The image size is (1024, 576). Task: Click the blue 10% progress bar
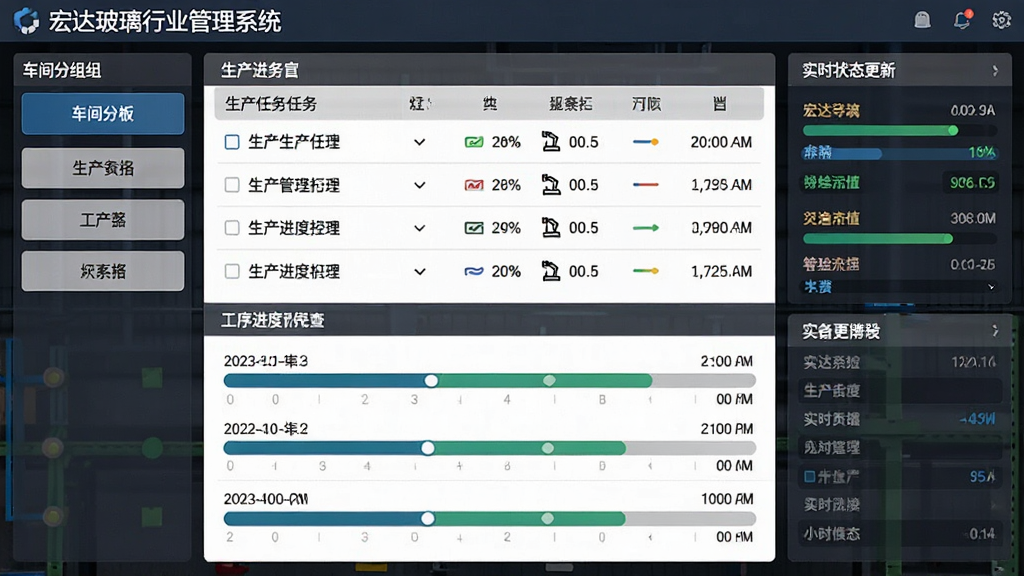(899, 153)
